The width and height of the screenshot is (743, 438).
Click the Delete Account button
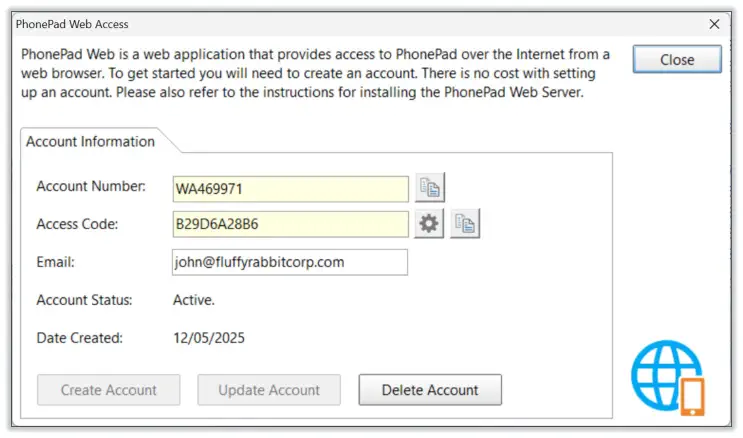(430, 390)
